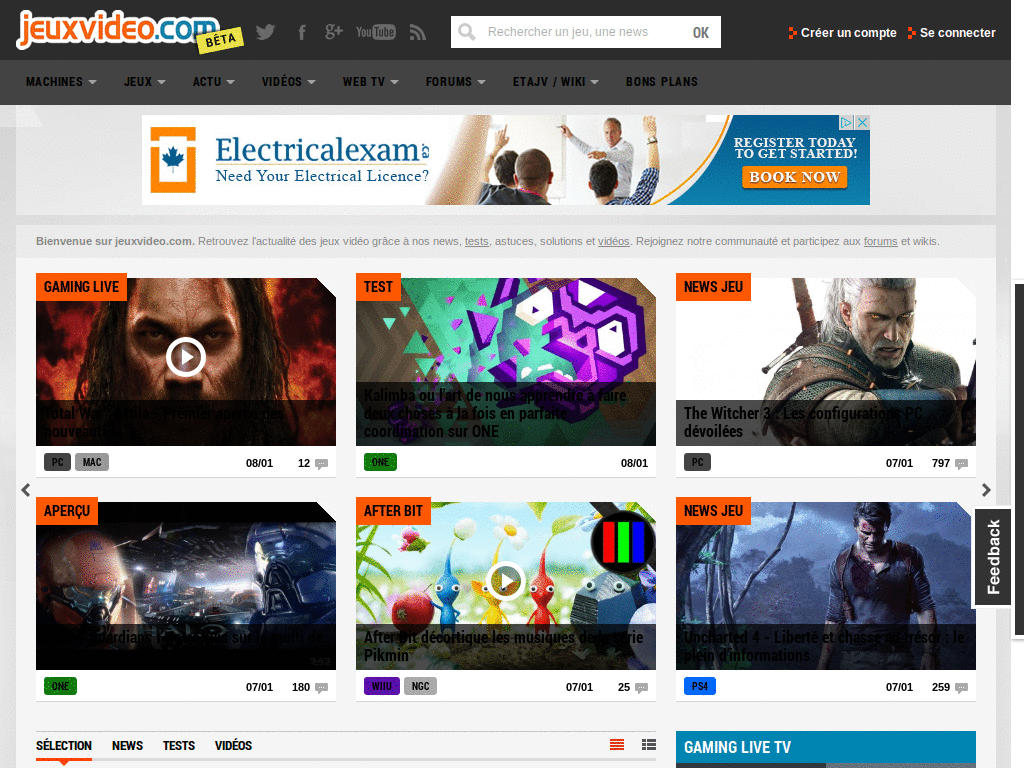Expand the VIDÉOS dropdown menu
Image resolution: width=1024 pixels, height=768 pixels.
tap(289, 82)
